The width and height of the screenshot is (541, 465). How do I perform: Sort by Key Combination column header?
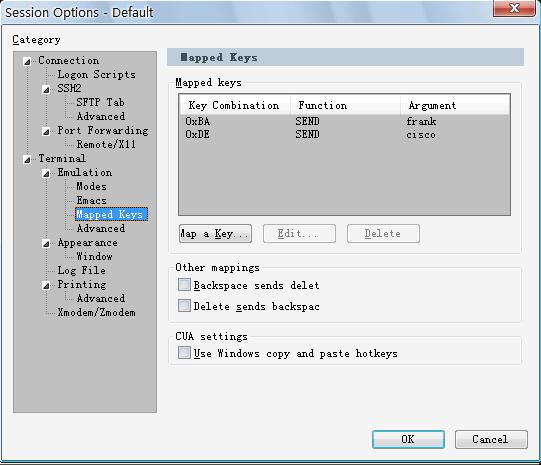pos(235,105)
